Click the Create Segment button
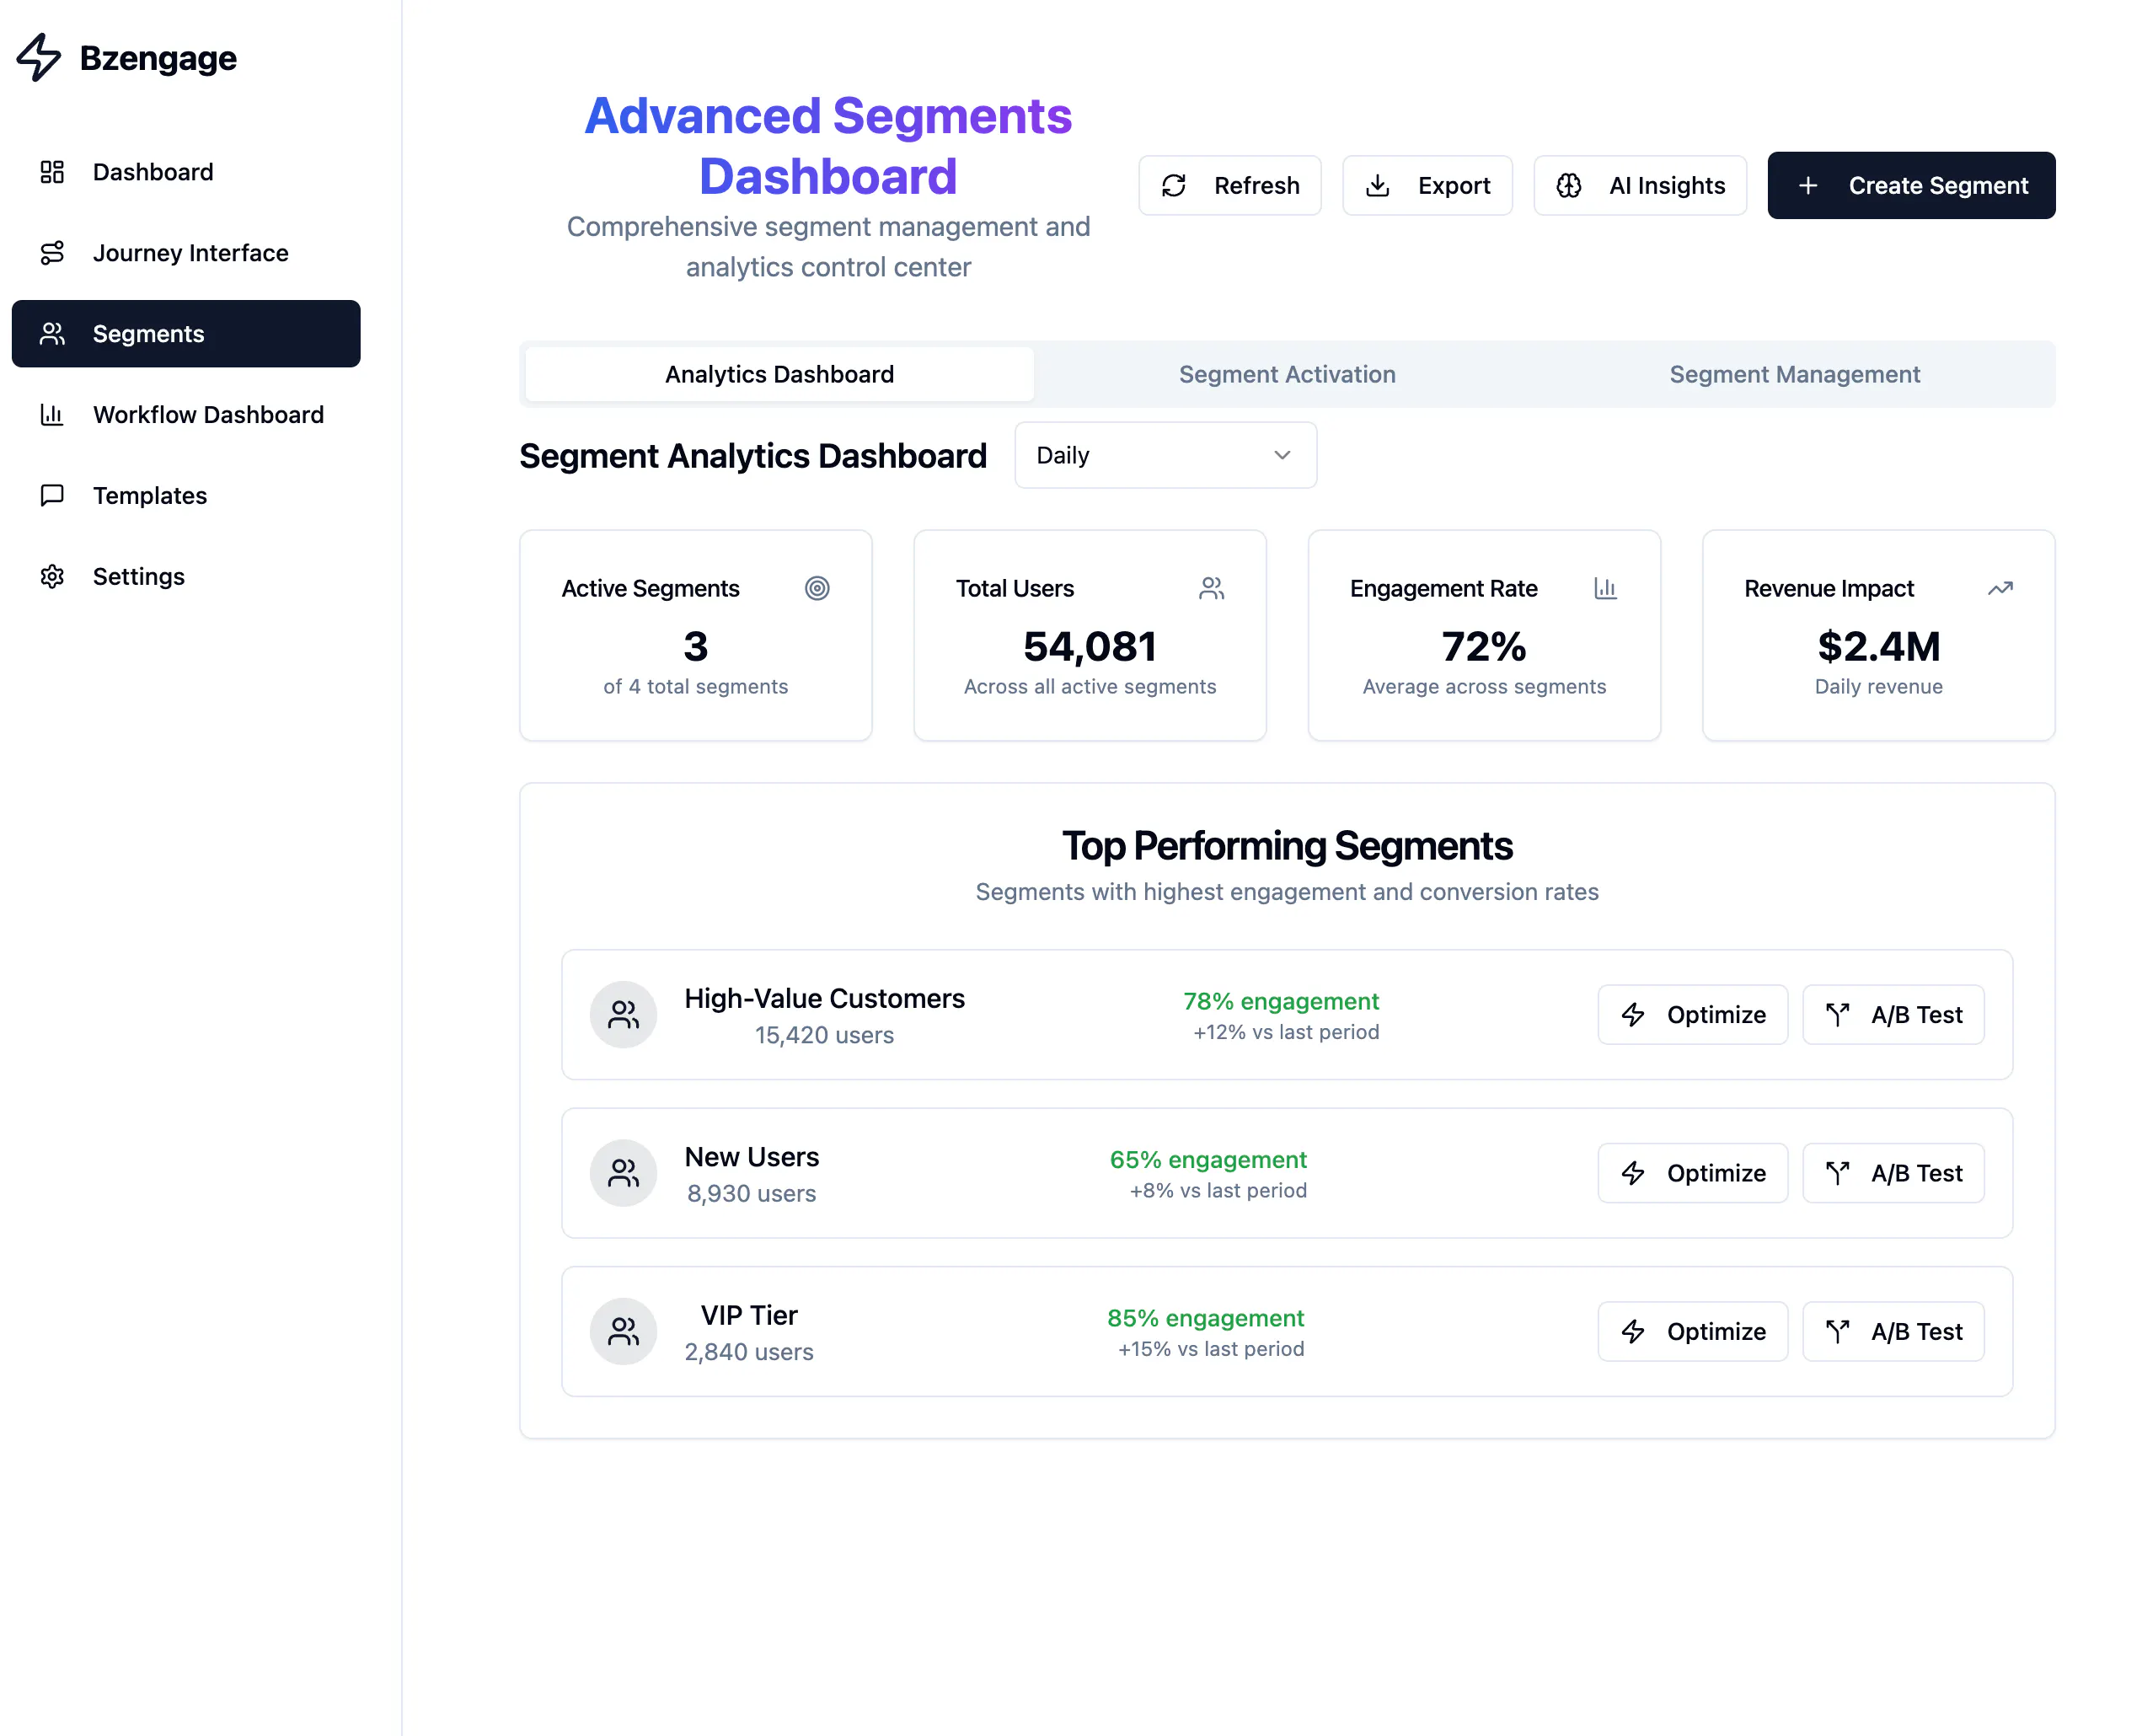 pyautogui.click(x=1911, y=185)
